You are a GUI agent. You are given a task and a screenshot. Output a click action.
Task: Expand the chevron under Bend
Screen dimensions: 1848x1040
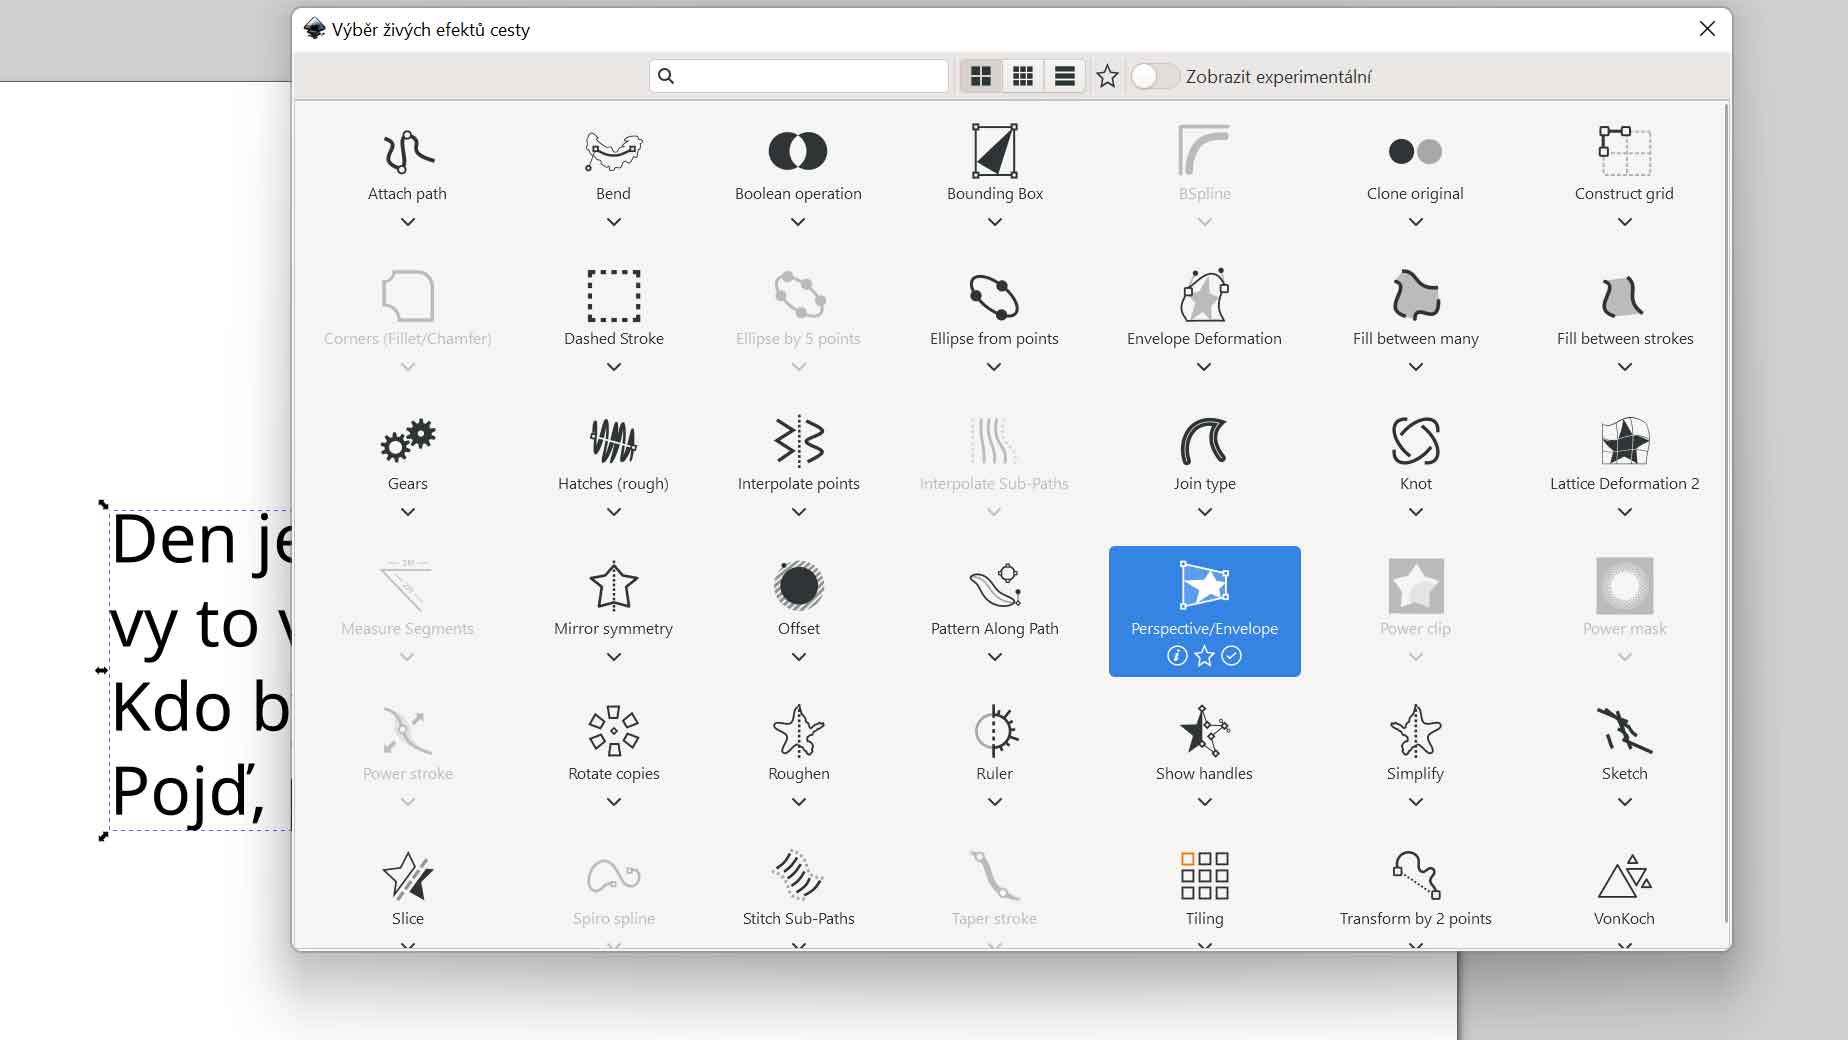point(613,222)
